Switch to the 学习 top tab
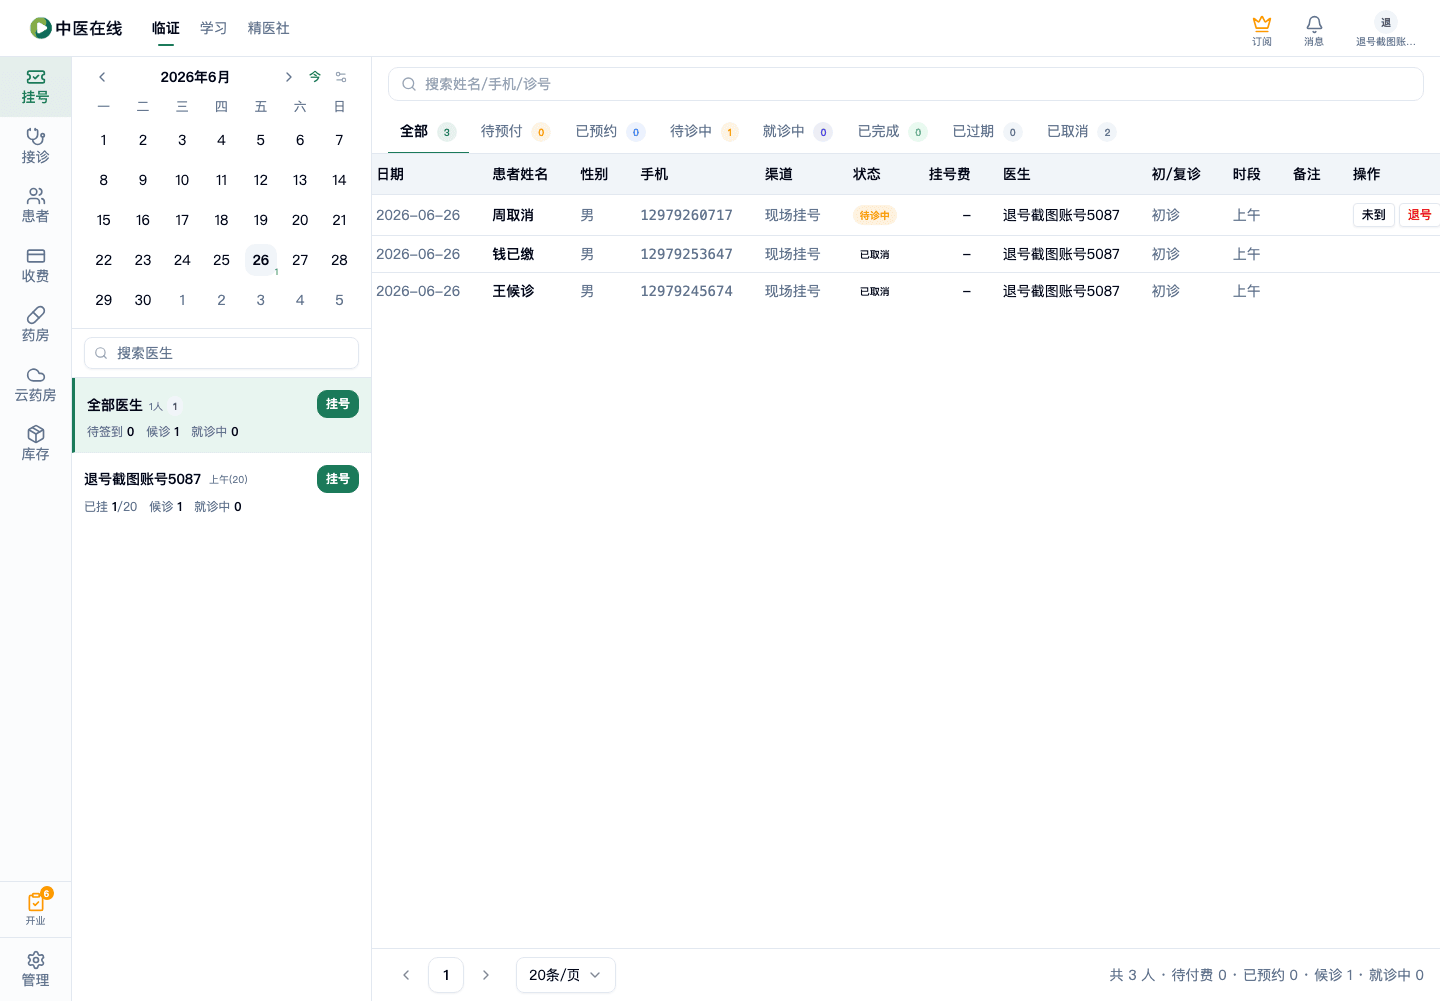 point(214,28)
